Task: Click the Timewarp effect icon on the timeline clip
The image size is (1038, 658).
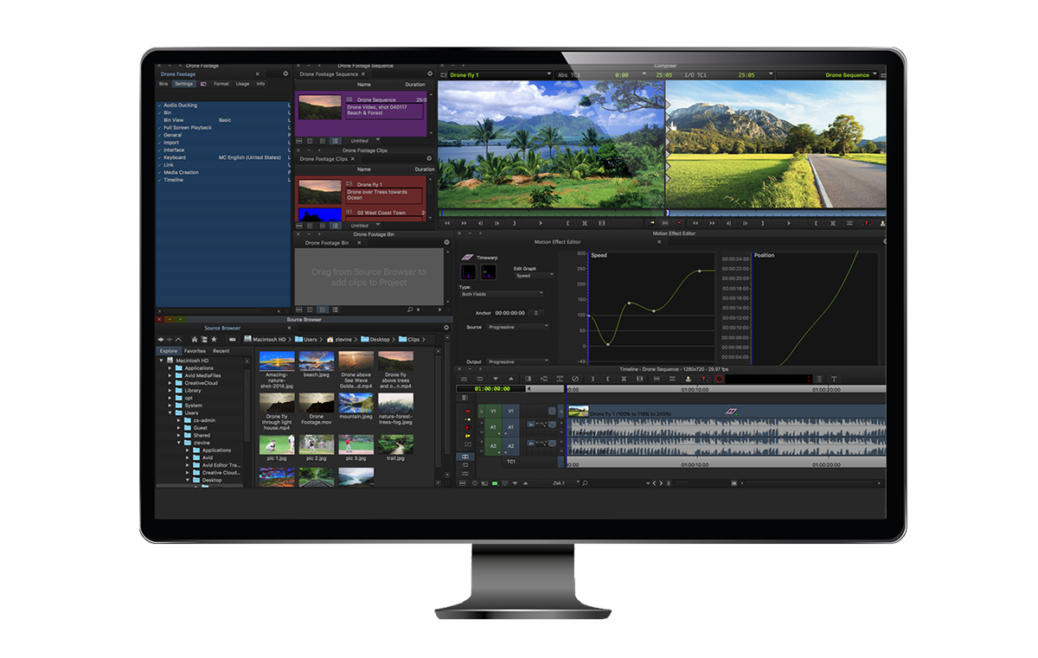Action: point(731,411)
